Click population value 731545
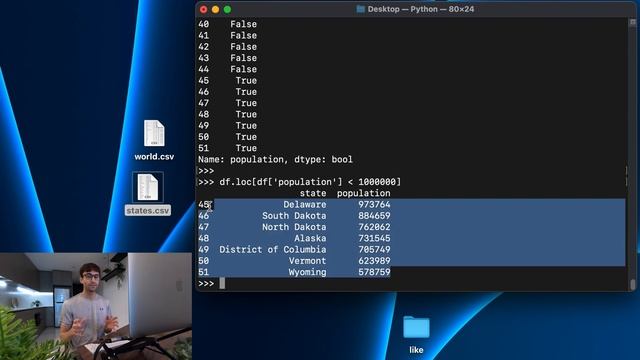The width and height of the screenshot is (640, 360). point(374,238)
